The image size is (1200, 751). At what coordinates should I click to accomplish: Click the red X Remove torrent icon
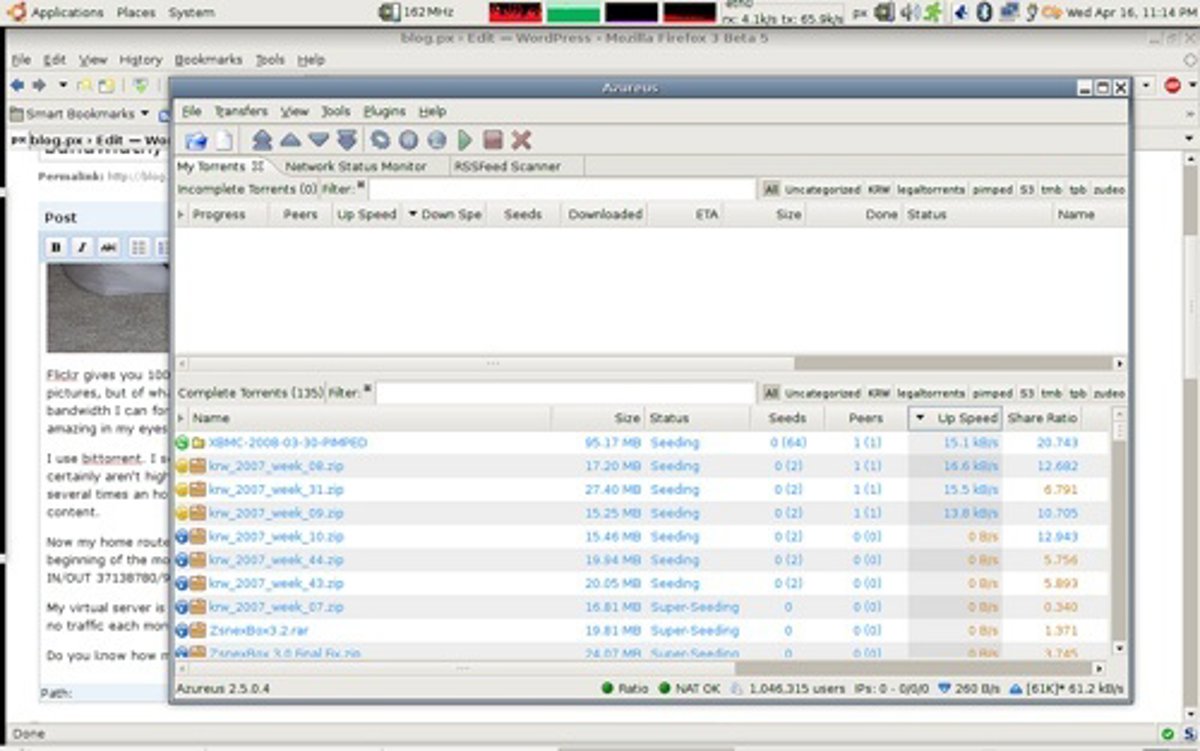point(521,141)
